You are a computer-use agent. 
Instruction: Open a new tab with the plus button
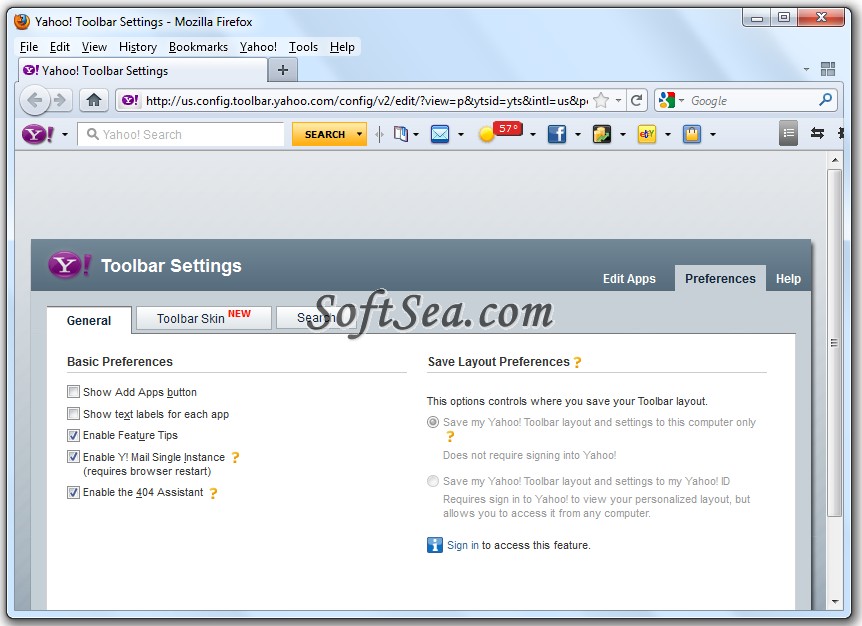click(x=283, y=70)
